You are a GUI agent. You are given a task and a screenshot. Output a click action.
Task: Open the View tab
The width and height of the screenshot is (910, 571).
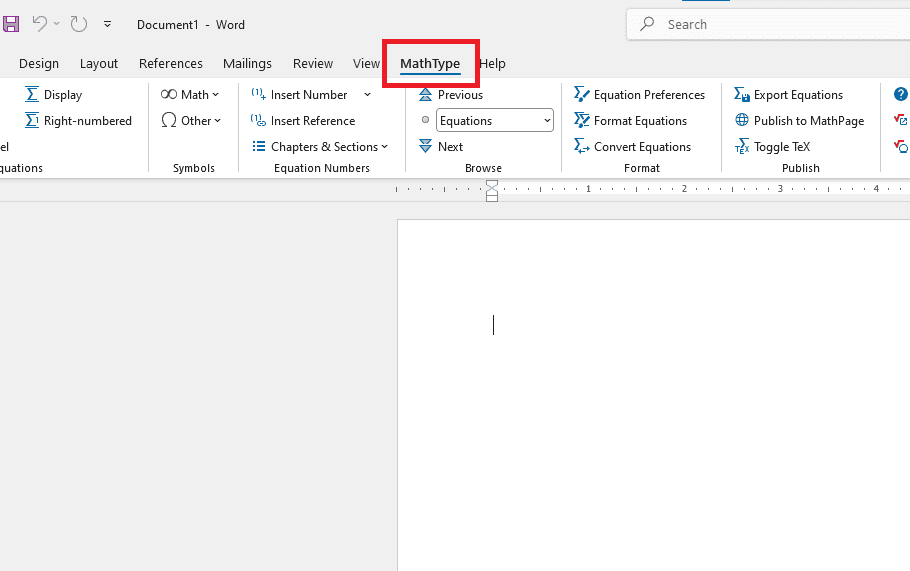tap(366, 63)
